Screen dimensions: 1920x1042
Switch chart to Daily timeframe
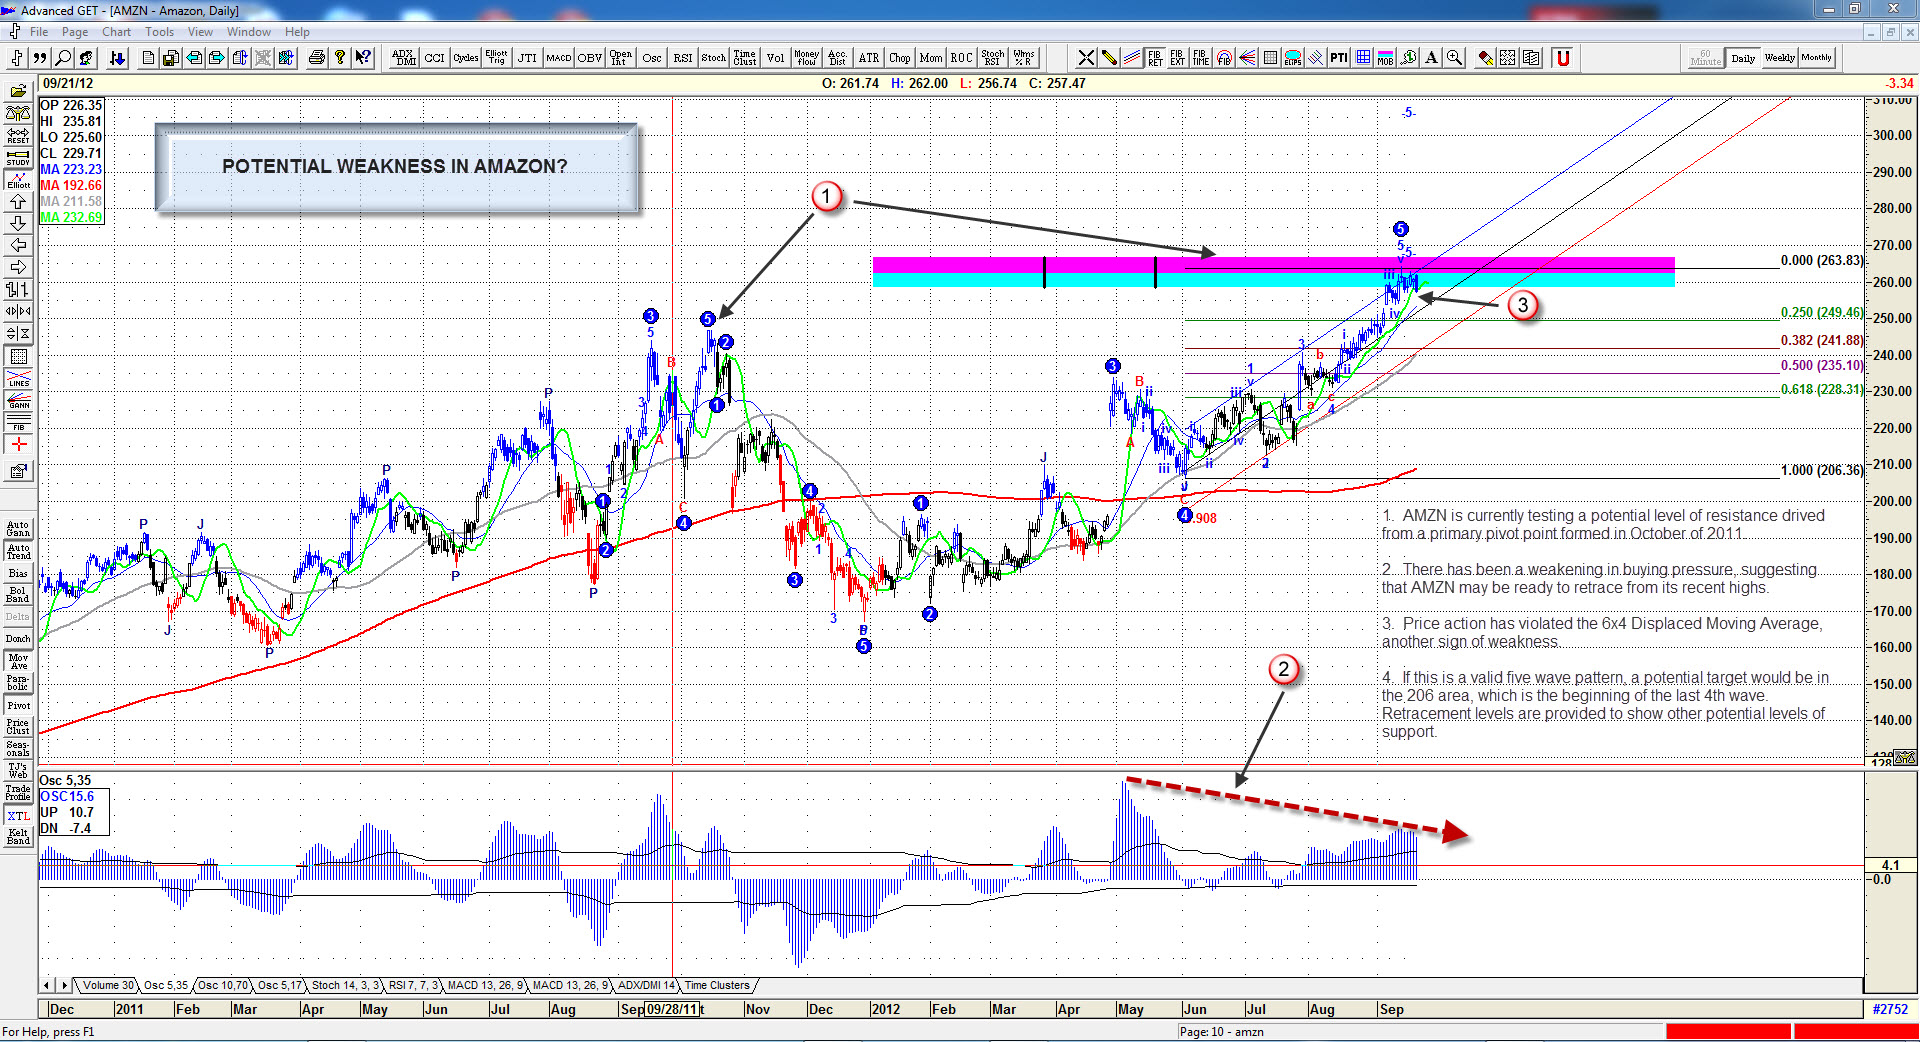[x=1743, y=58]
